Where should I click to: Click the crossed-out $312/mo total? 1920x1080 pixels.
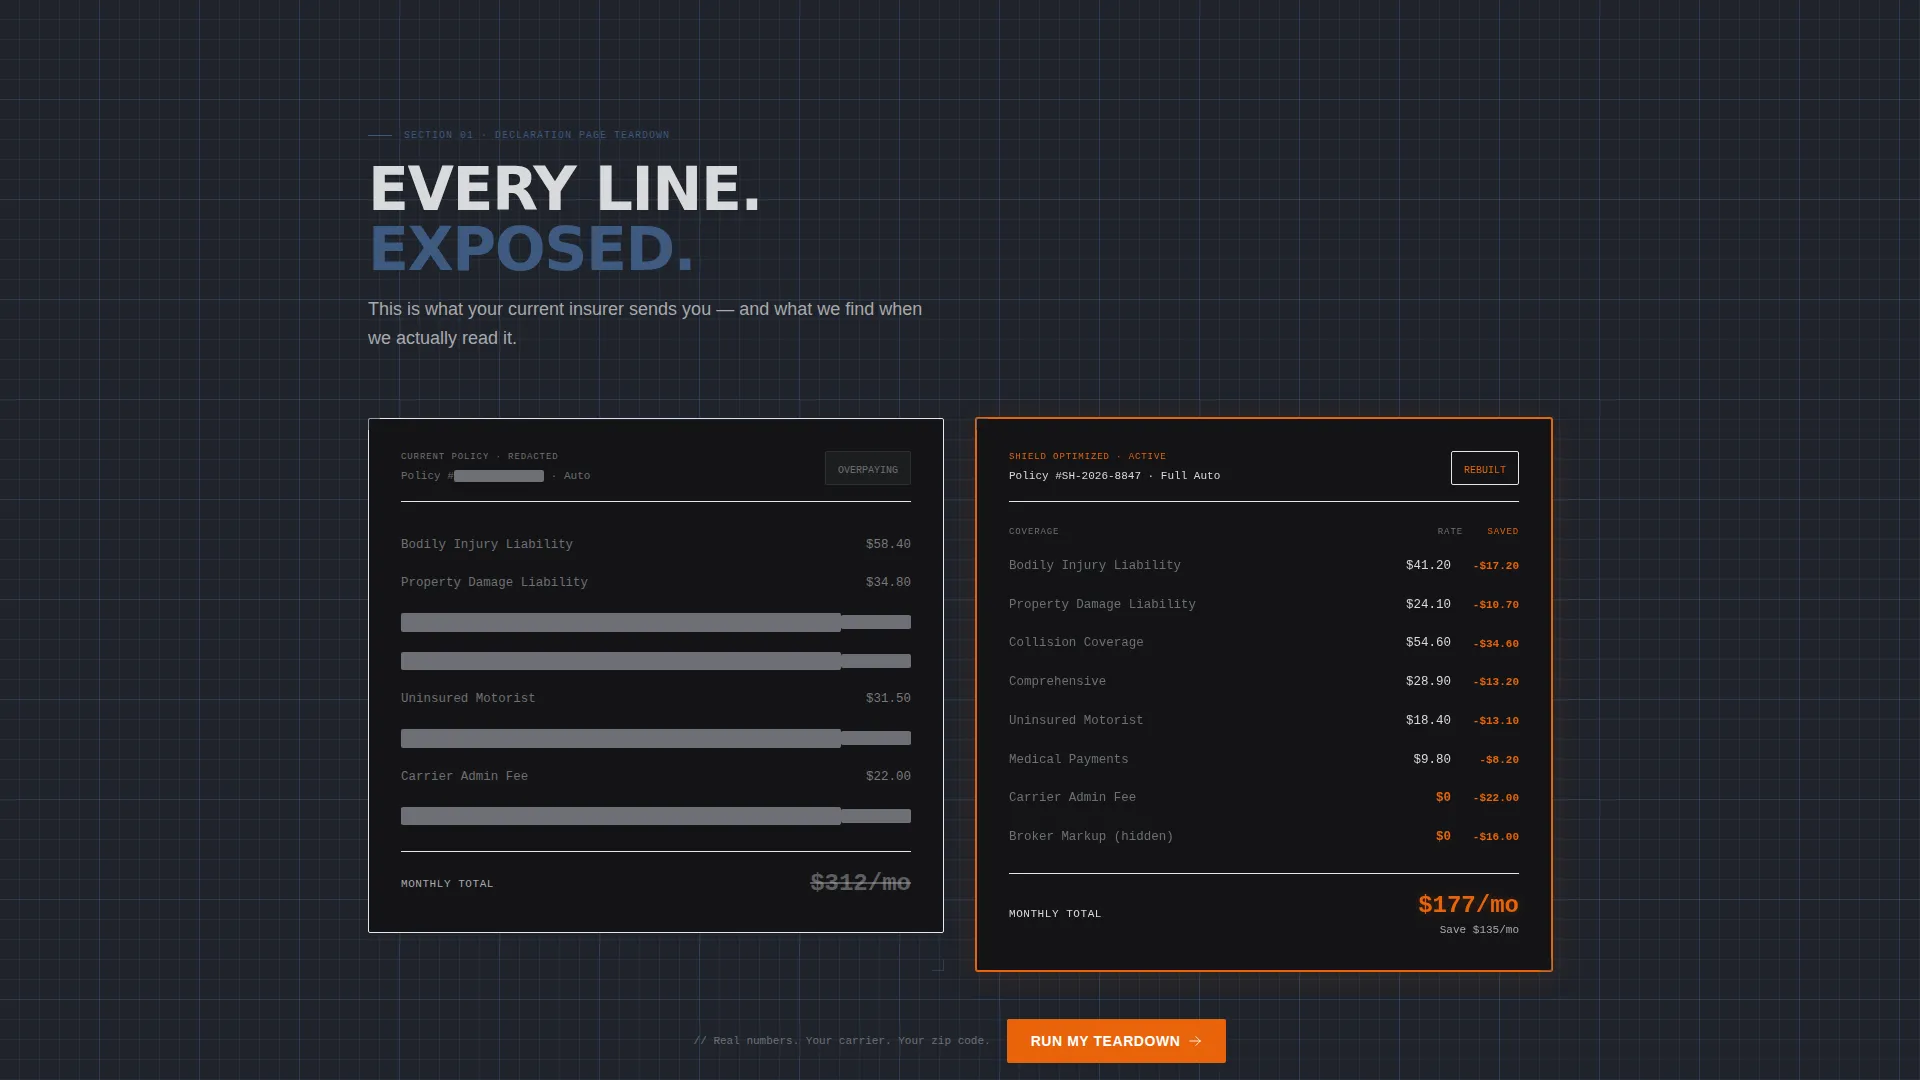point(860,883)
